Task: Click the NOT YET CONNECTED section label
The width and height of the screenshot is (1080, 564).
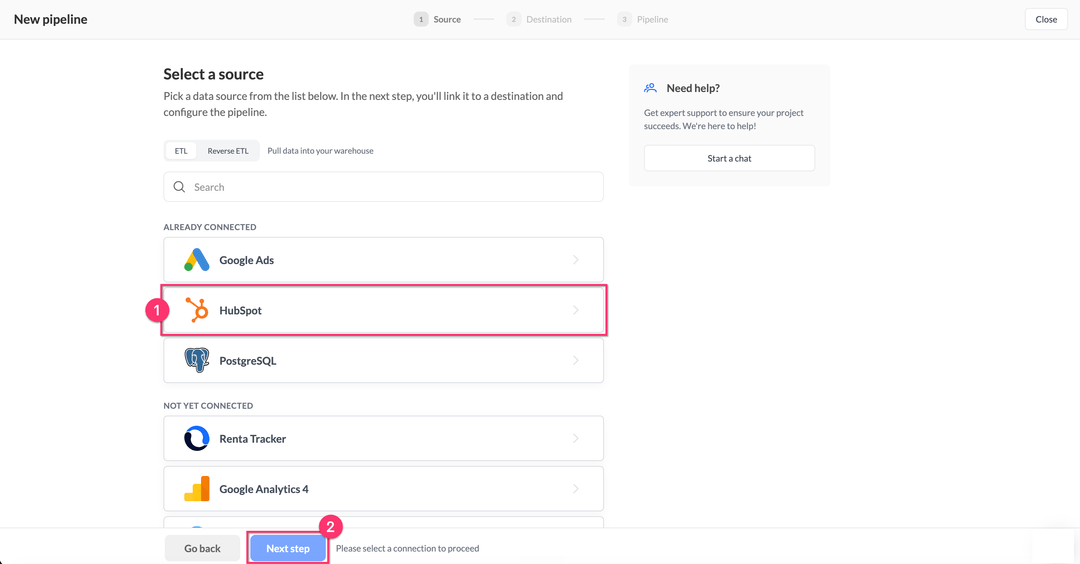Action: 208,406
